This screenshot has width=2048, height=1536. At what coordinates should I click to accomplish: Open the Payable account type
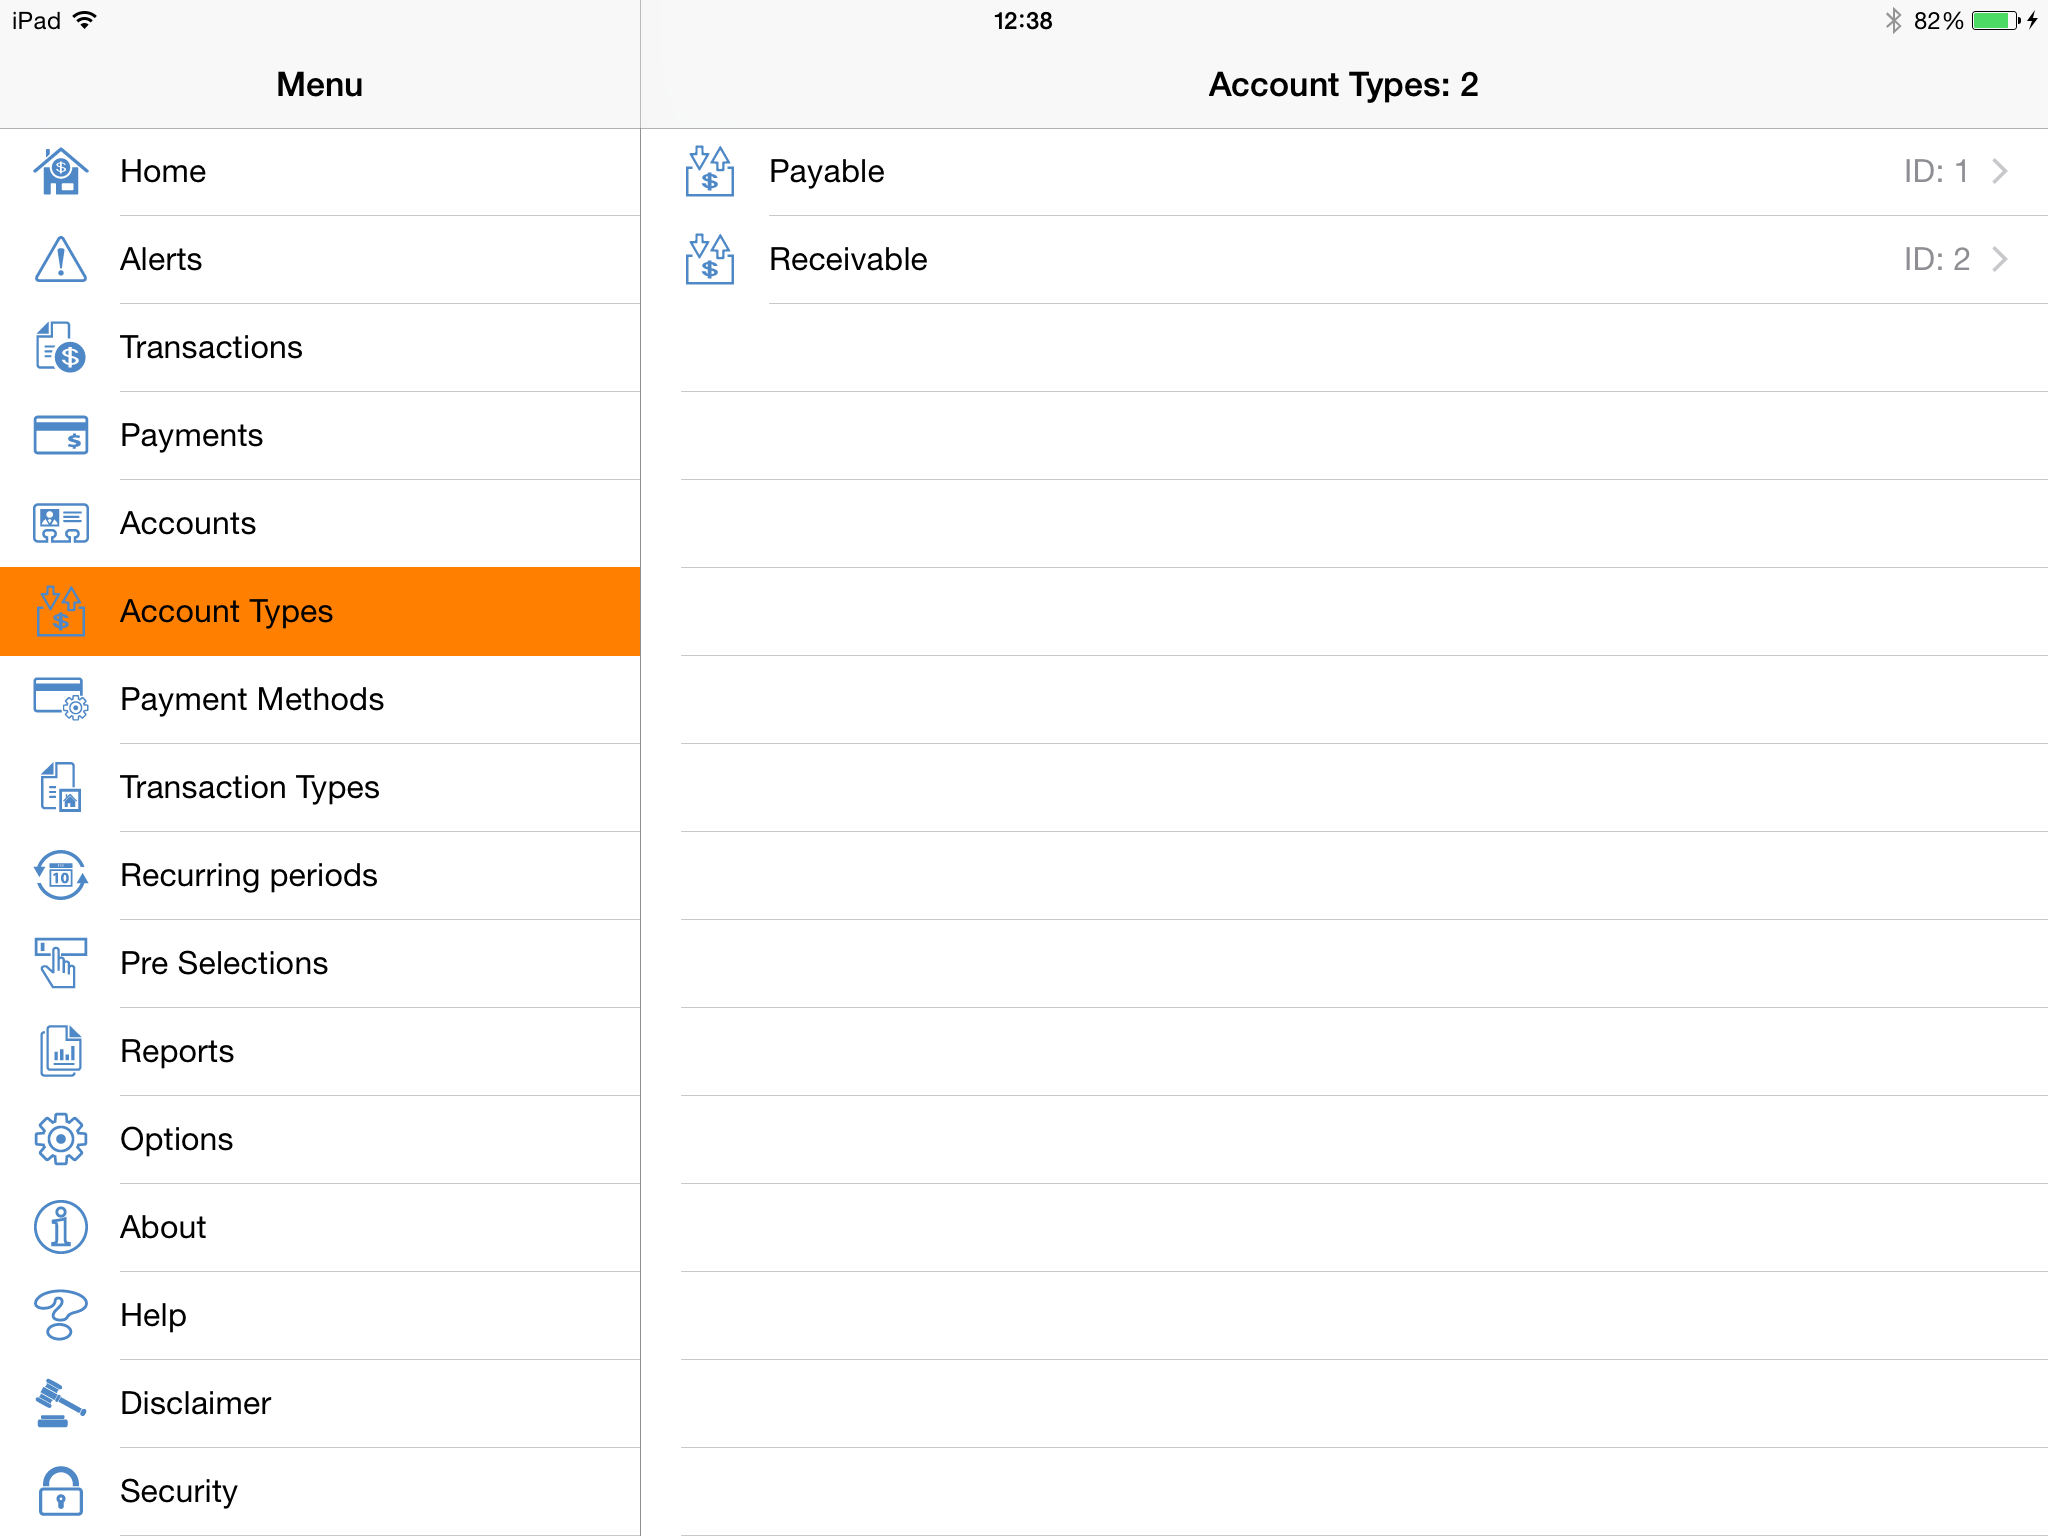pyautogui.click(x=827, y=172)
